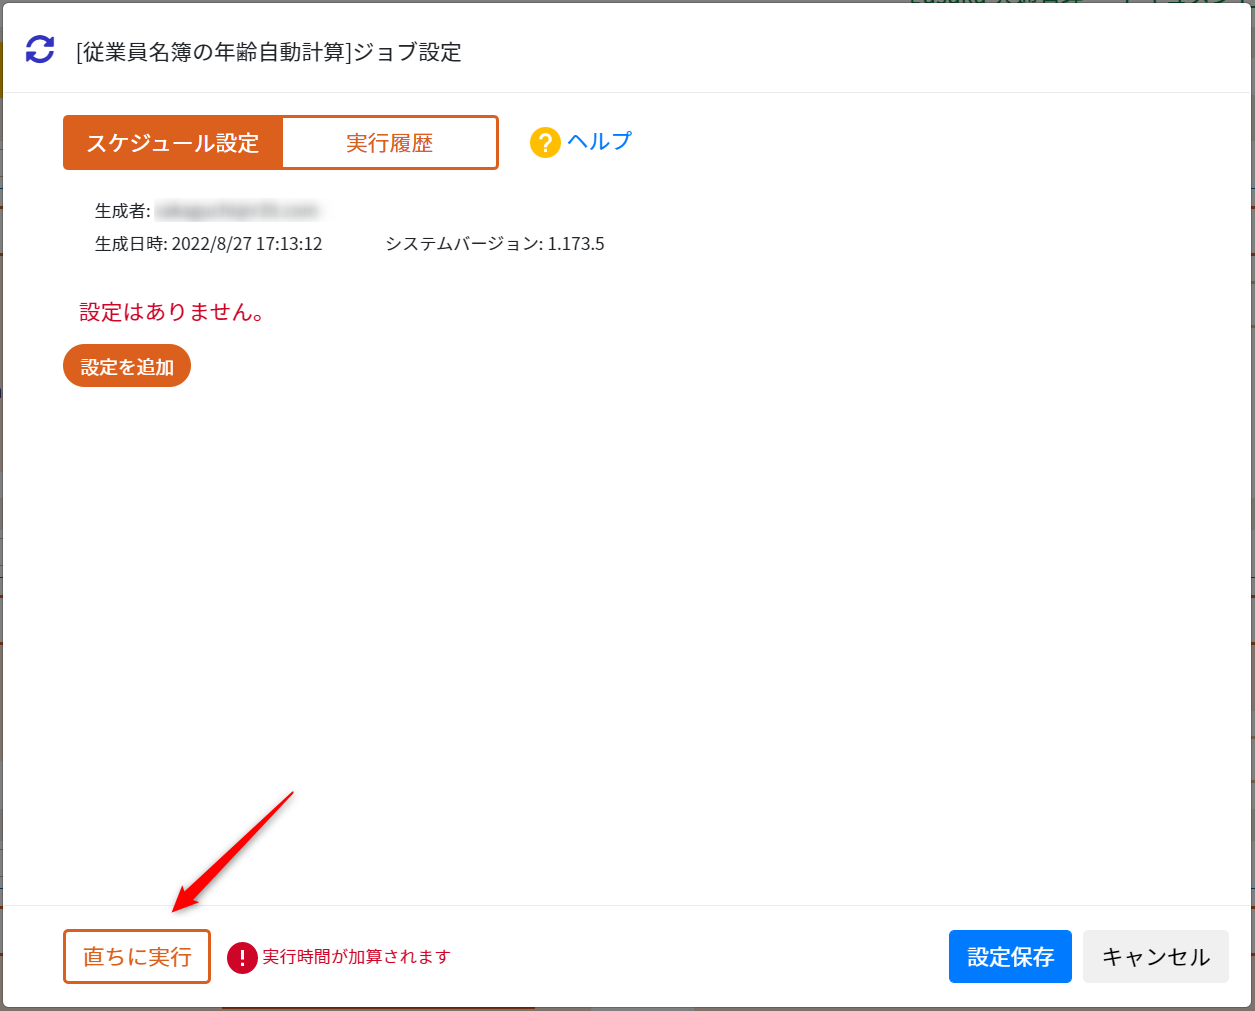The width and height of the screenshot is (1255, 1011).
Task: Click the システムバージョン 1.173.5 text
Action: [495, 244]
